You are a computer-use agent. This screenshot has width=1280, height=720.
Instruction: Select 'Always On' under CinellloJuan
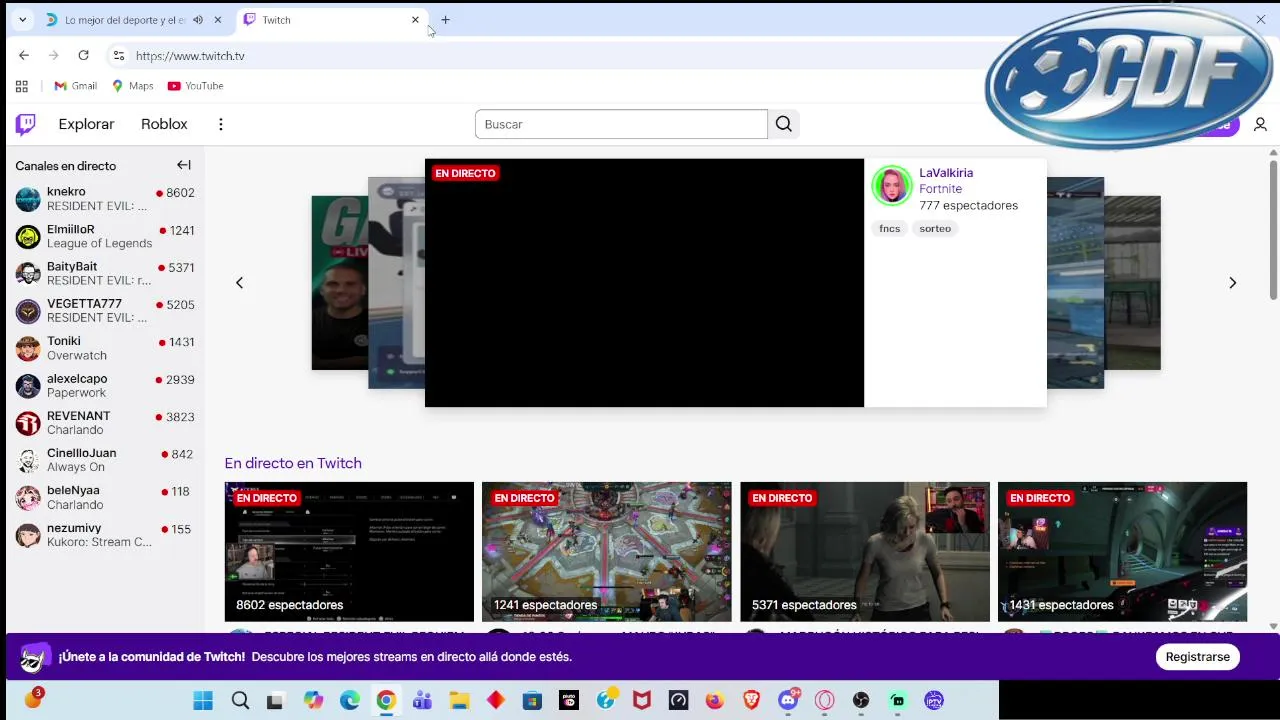pos(75,467)
